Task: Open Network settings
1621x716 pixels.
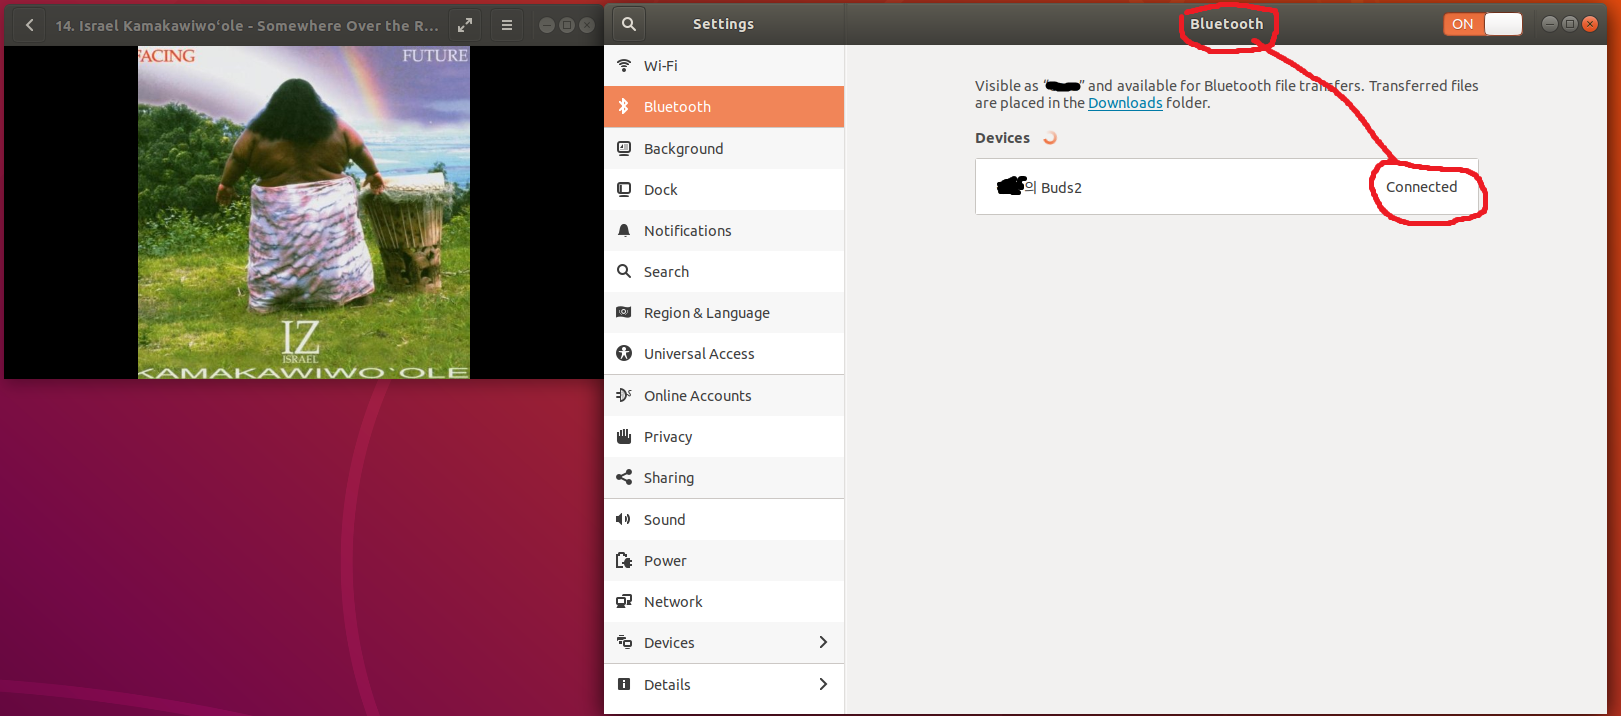Action: pyautogui.click(x=724, y=601)
